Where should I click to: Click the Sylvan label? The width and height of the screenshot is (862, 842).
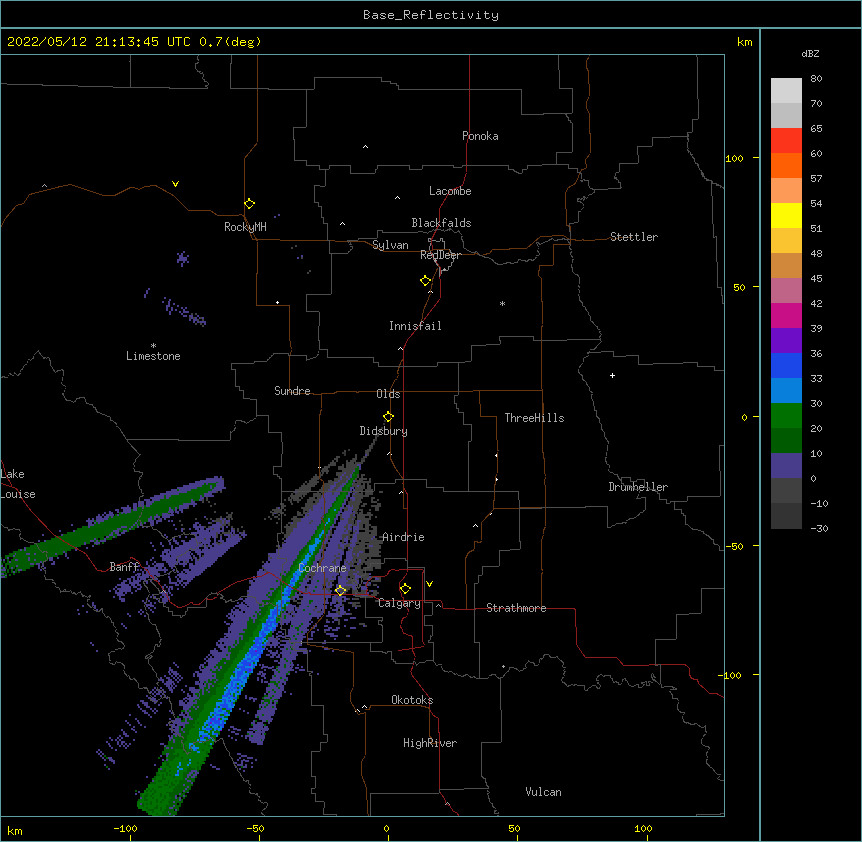click(390, 245)
